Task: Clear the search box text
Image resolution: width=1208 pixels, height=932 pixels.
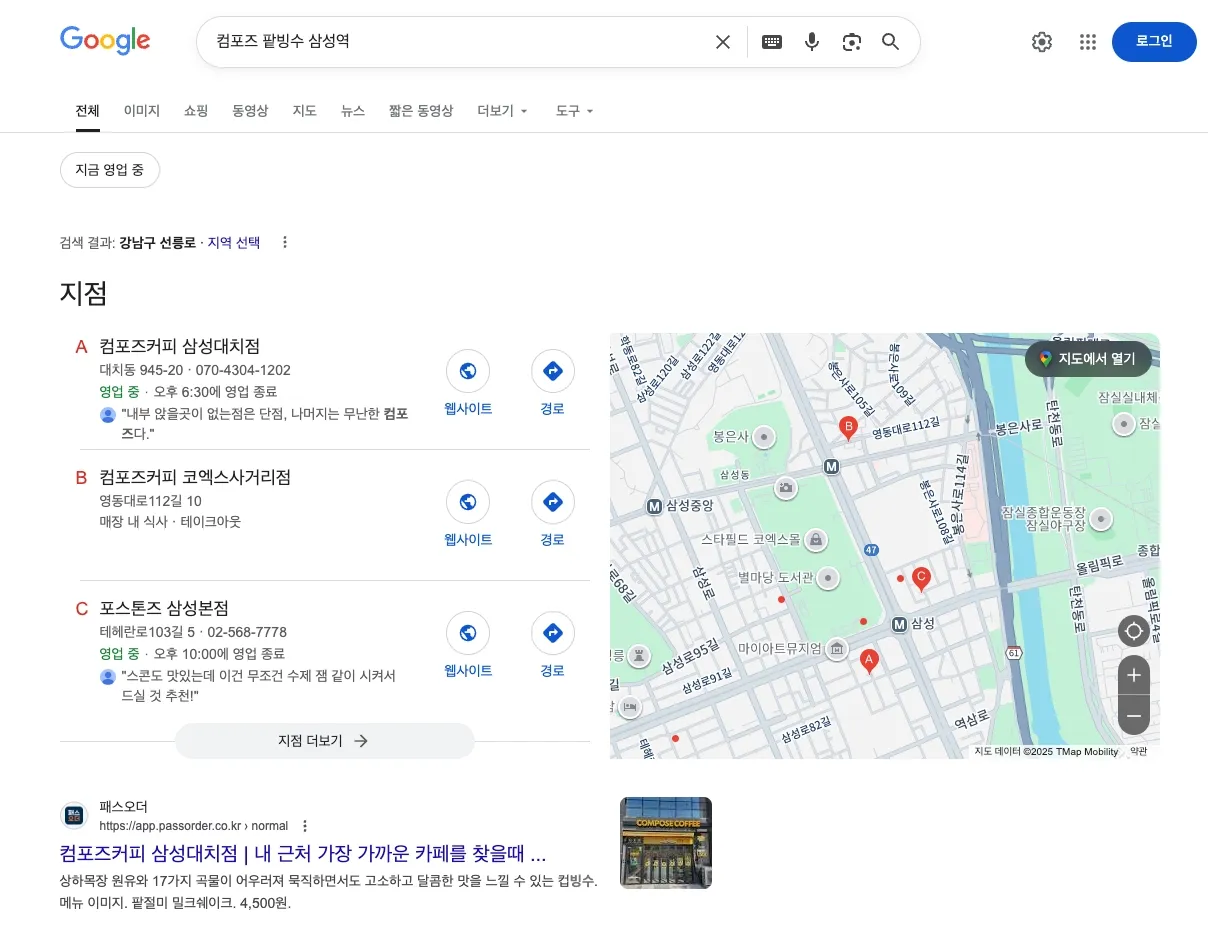Action: (x=723, y=42)
